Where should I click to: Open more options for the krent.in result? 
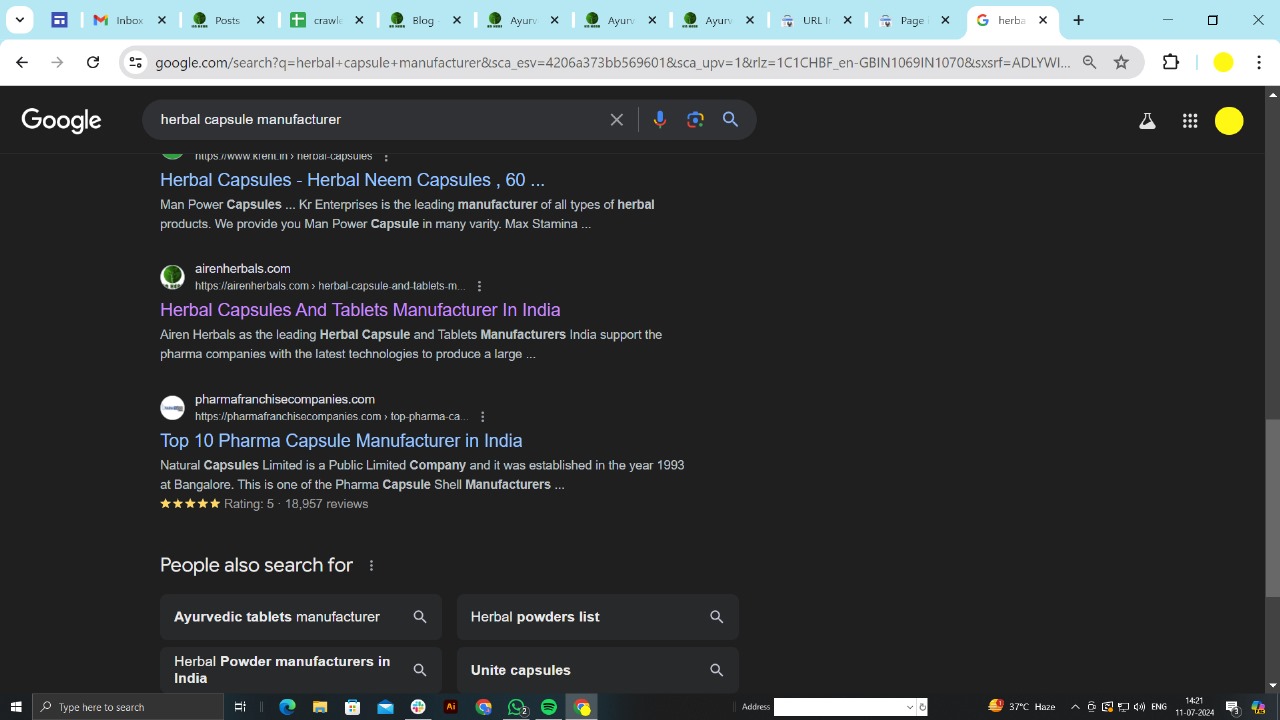386,157
